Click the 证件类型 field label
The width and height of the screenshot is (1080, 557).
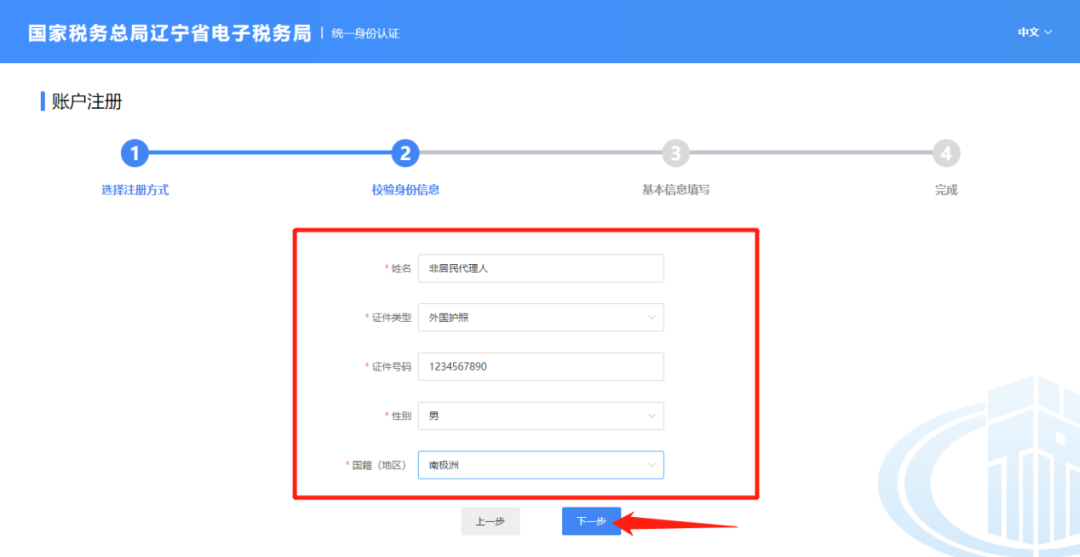391,317
